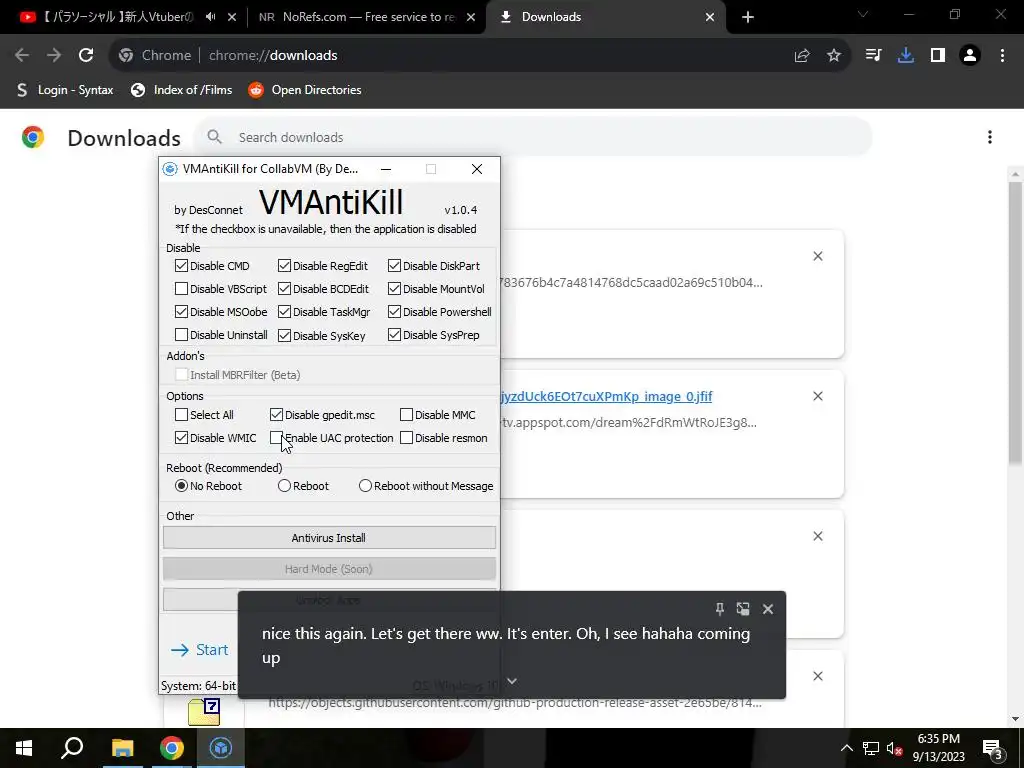Click the Chrome taskbar icon
The image size is (1024, 768).
point(172,748)
